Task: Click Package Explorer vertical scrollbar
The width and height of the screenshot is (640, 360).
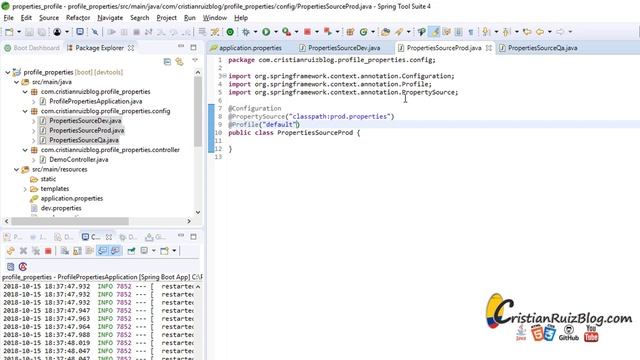Action: [x=198, y=111]
